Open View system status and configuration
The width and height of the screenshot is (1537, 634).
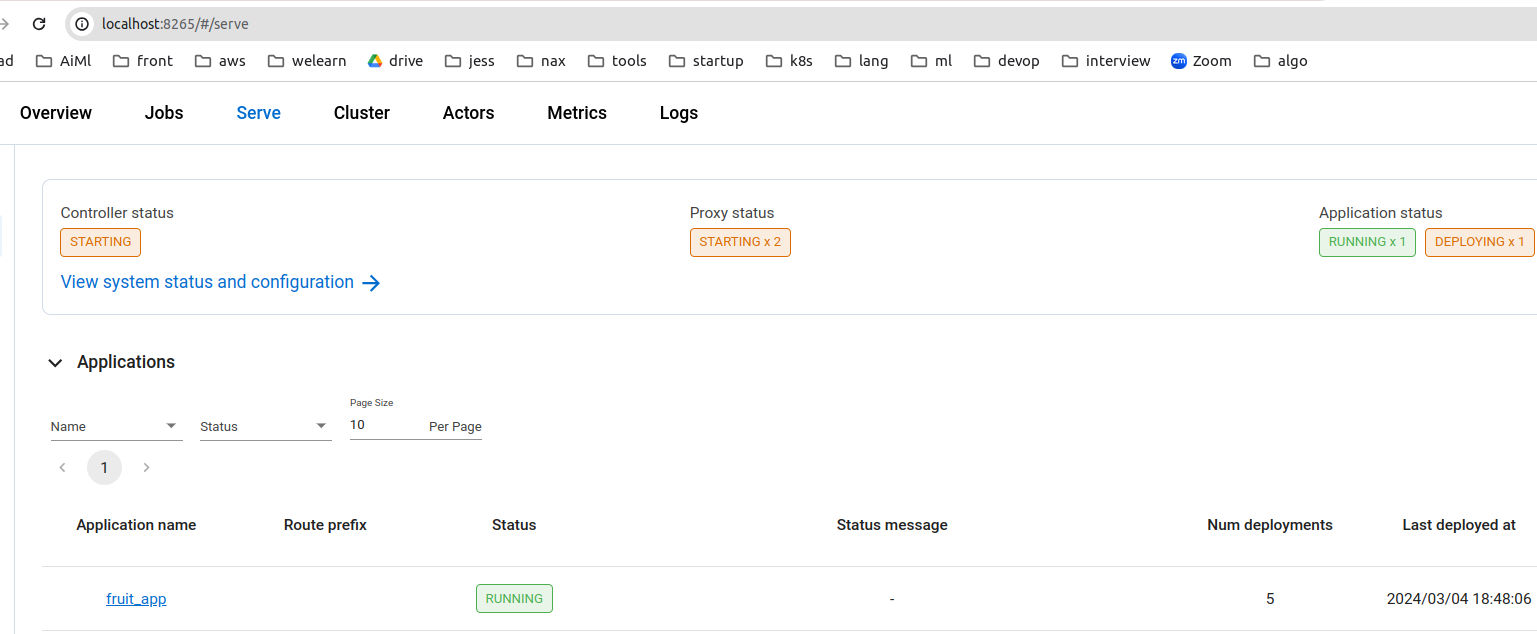(206, 282)
